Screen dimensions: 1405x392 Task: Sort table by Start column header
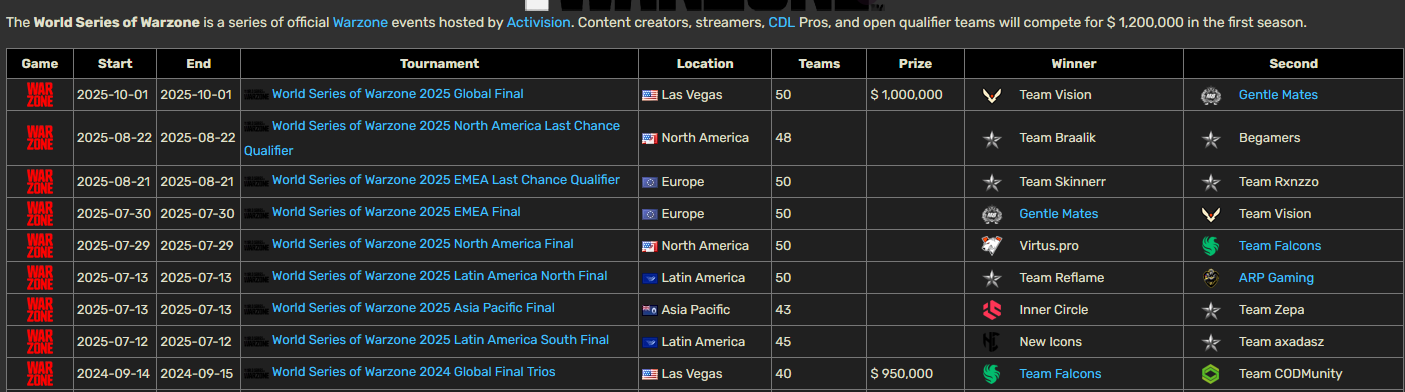click(115, 63)
